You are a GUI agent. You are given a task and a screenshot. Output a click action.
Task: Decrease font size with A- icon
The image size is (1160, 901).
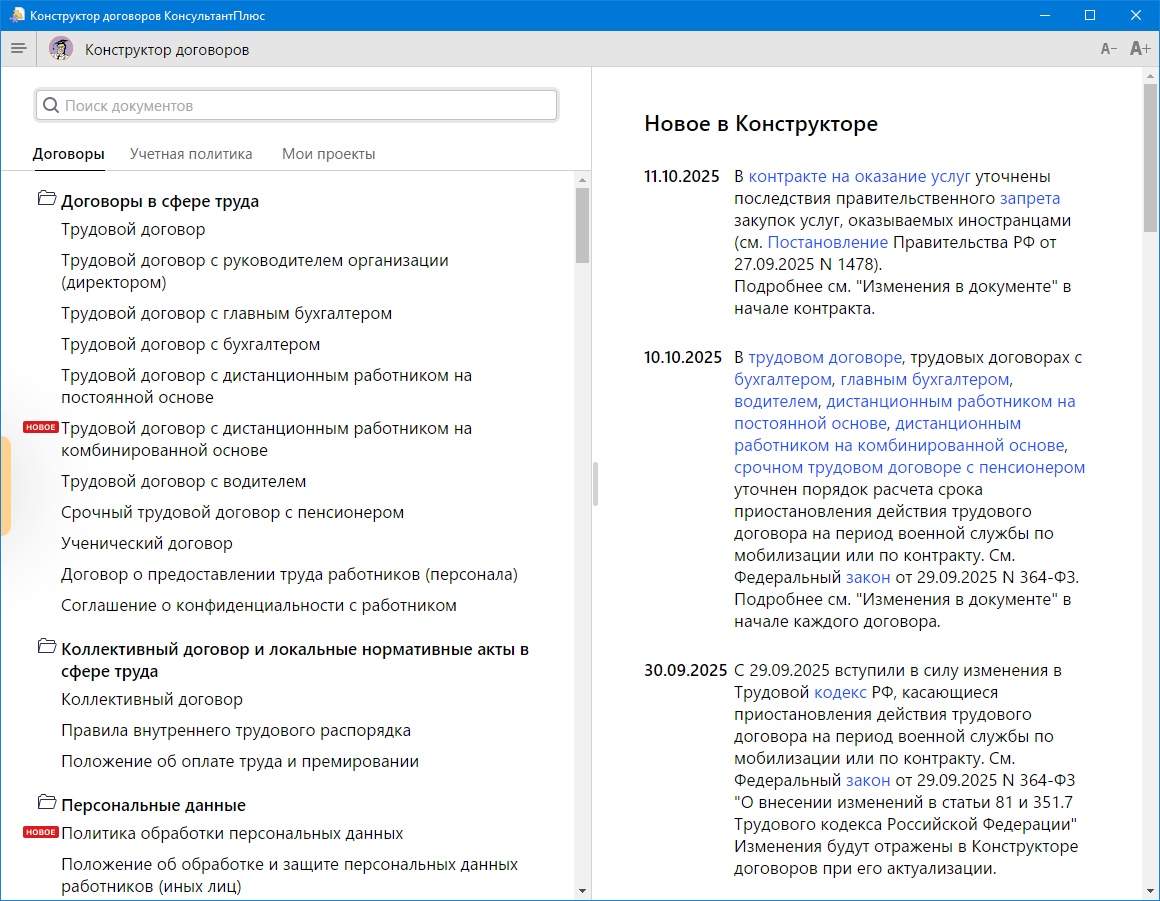click(x=1108, y=49)
